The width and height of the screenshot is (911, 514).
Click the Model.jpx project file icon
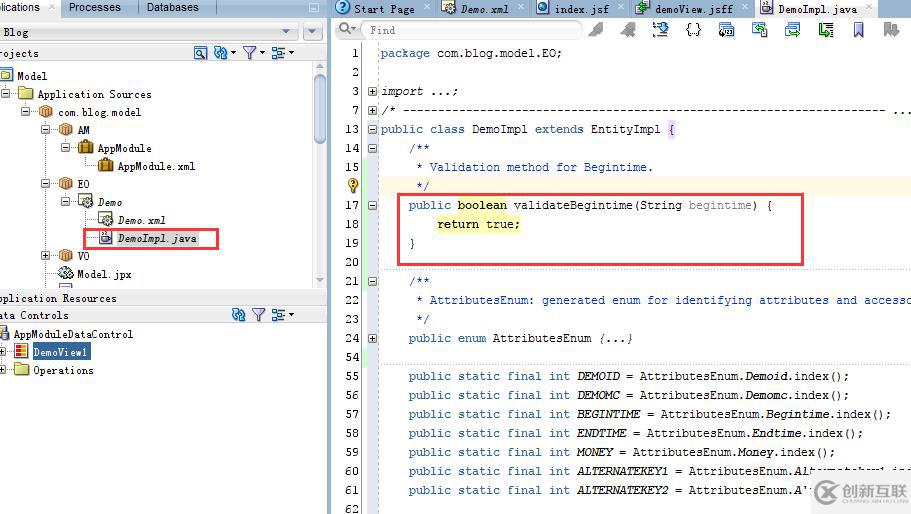click(x=66, y=274)
